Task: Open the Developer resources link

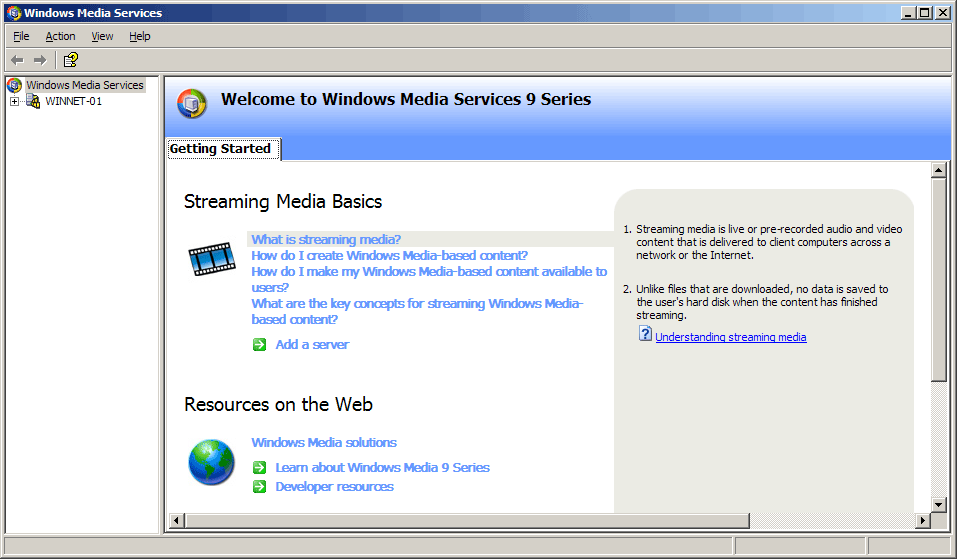Action: tap(334, 486)
